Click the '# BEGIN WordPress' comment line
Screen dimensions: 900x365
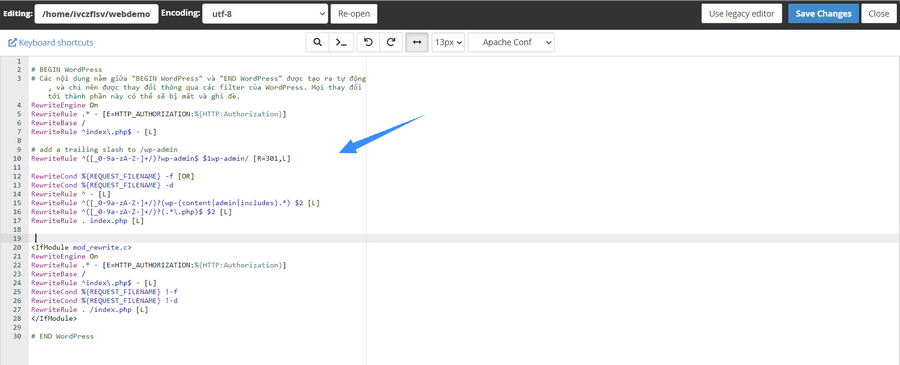[67, 69]
